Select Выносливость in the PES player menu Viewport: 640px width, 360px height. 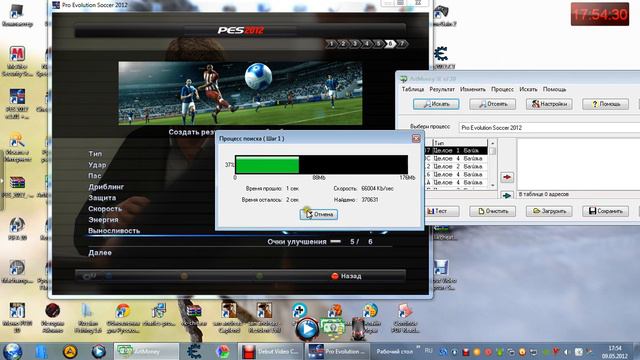coord(114,231)
